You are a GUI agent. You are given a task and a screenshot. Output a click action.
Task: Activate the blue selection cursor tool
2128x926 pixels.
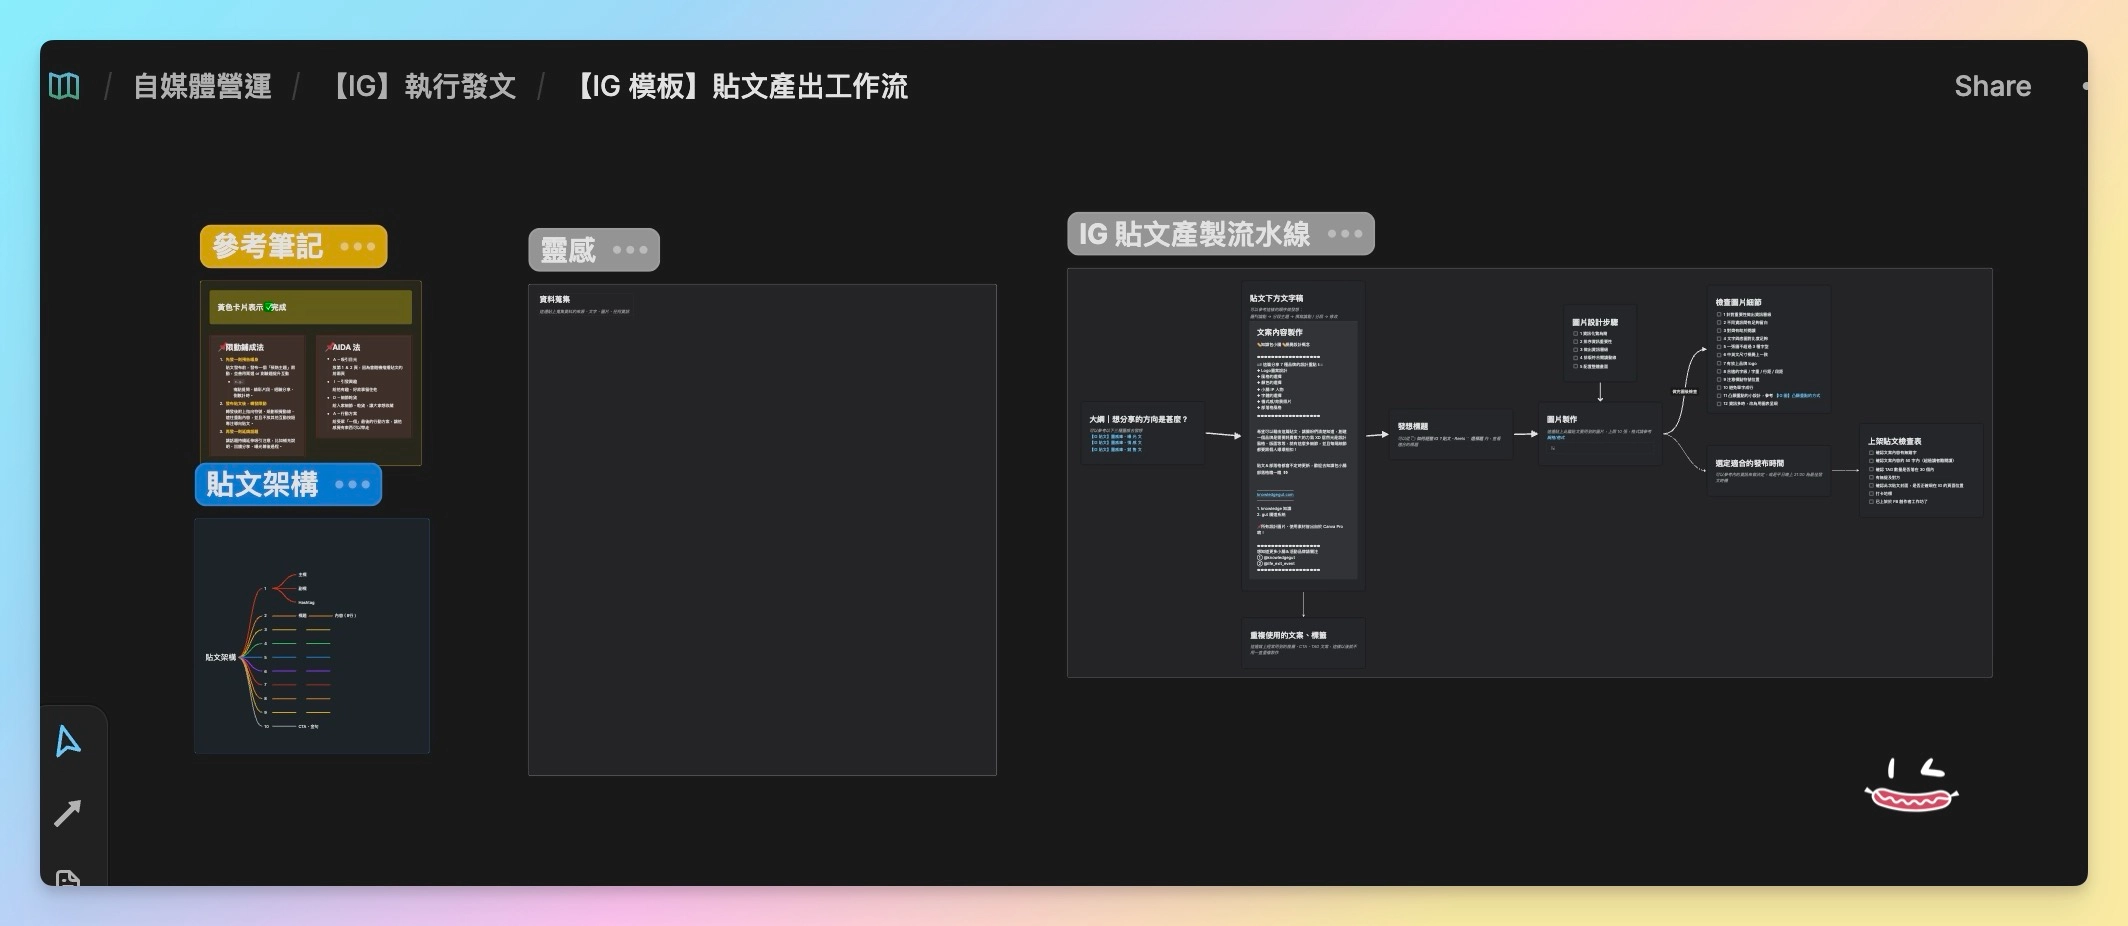[67, 741]
